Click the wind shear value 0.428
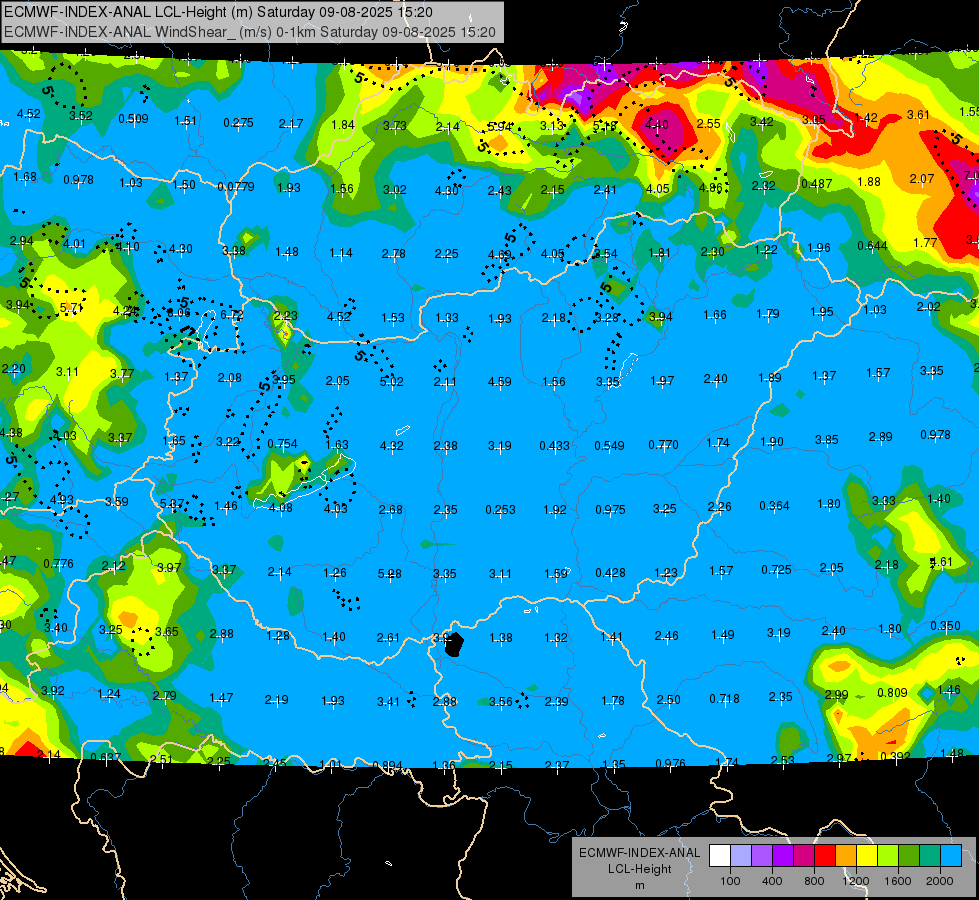Viewport: 979px width, 900px height. tap(610, 573)
